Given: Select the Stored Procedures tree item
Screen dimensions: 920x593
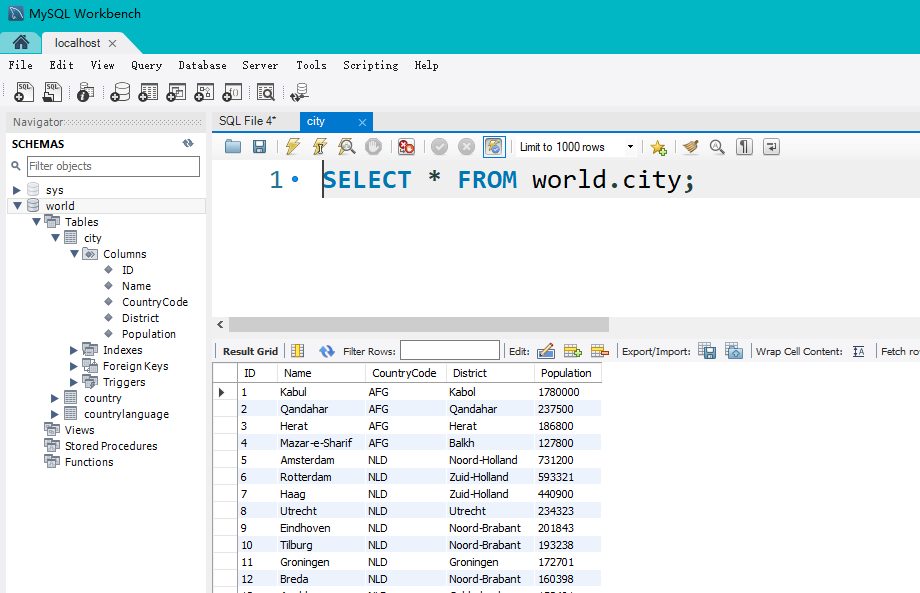Looking at the screenshot, I should coord(111,446).
